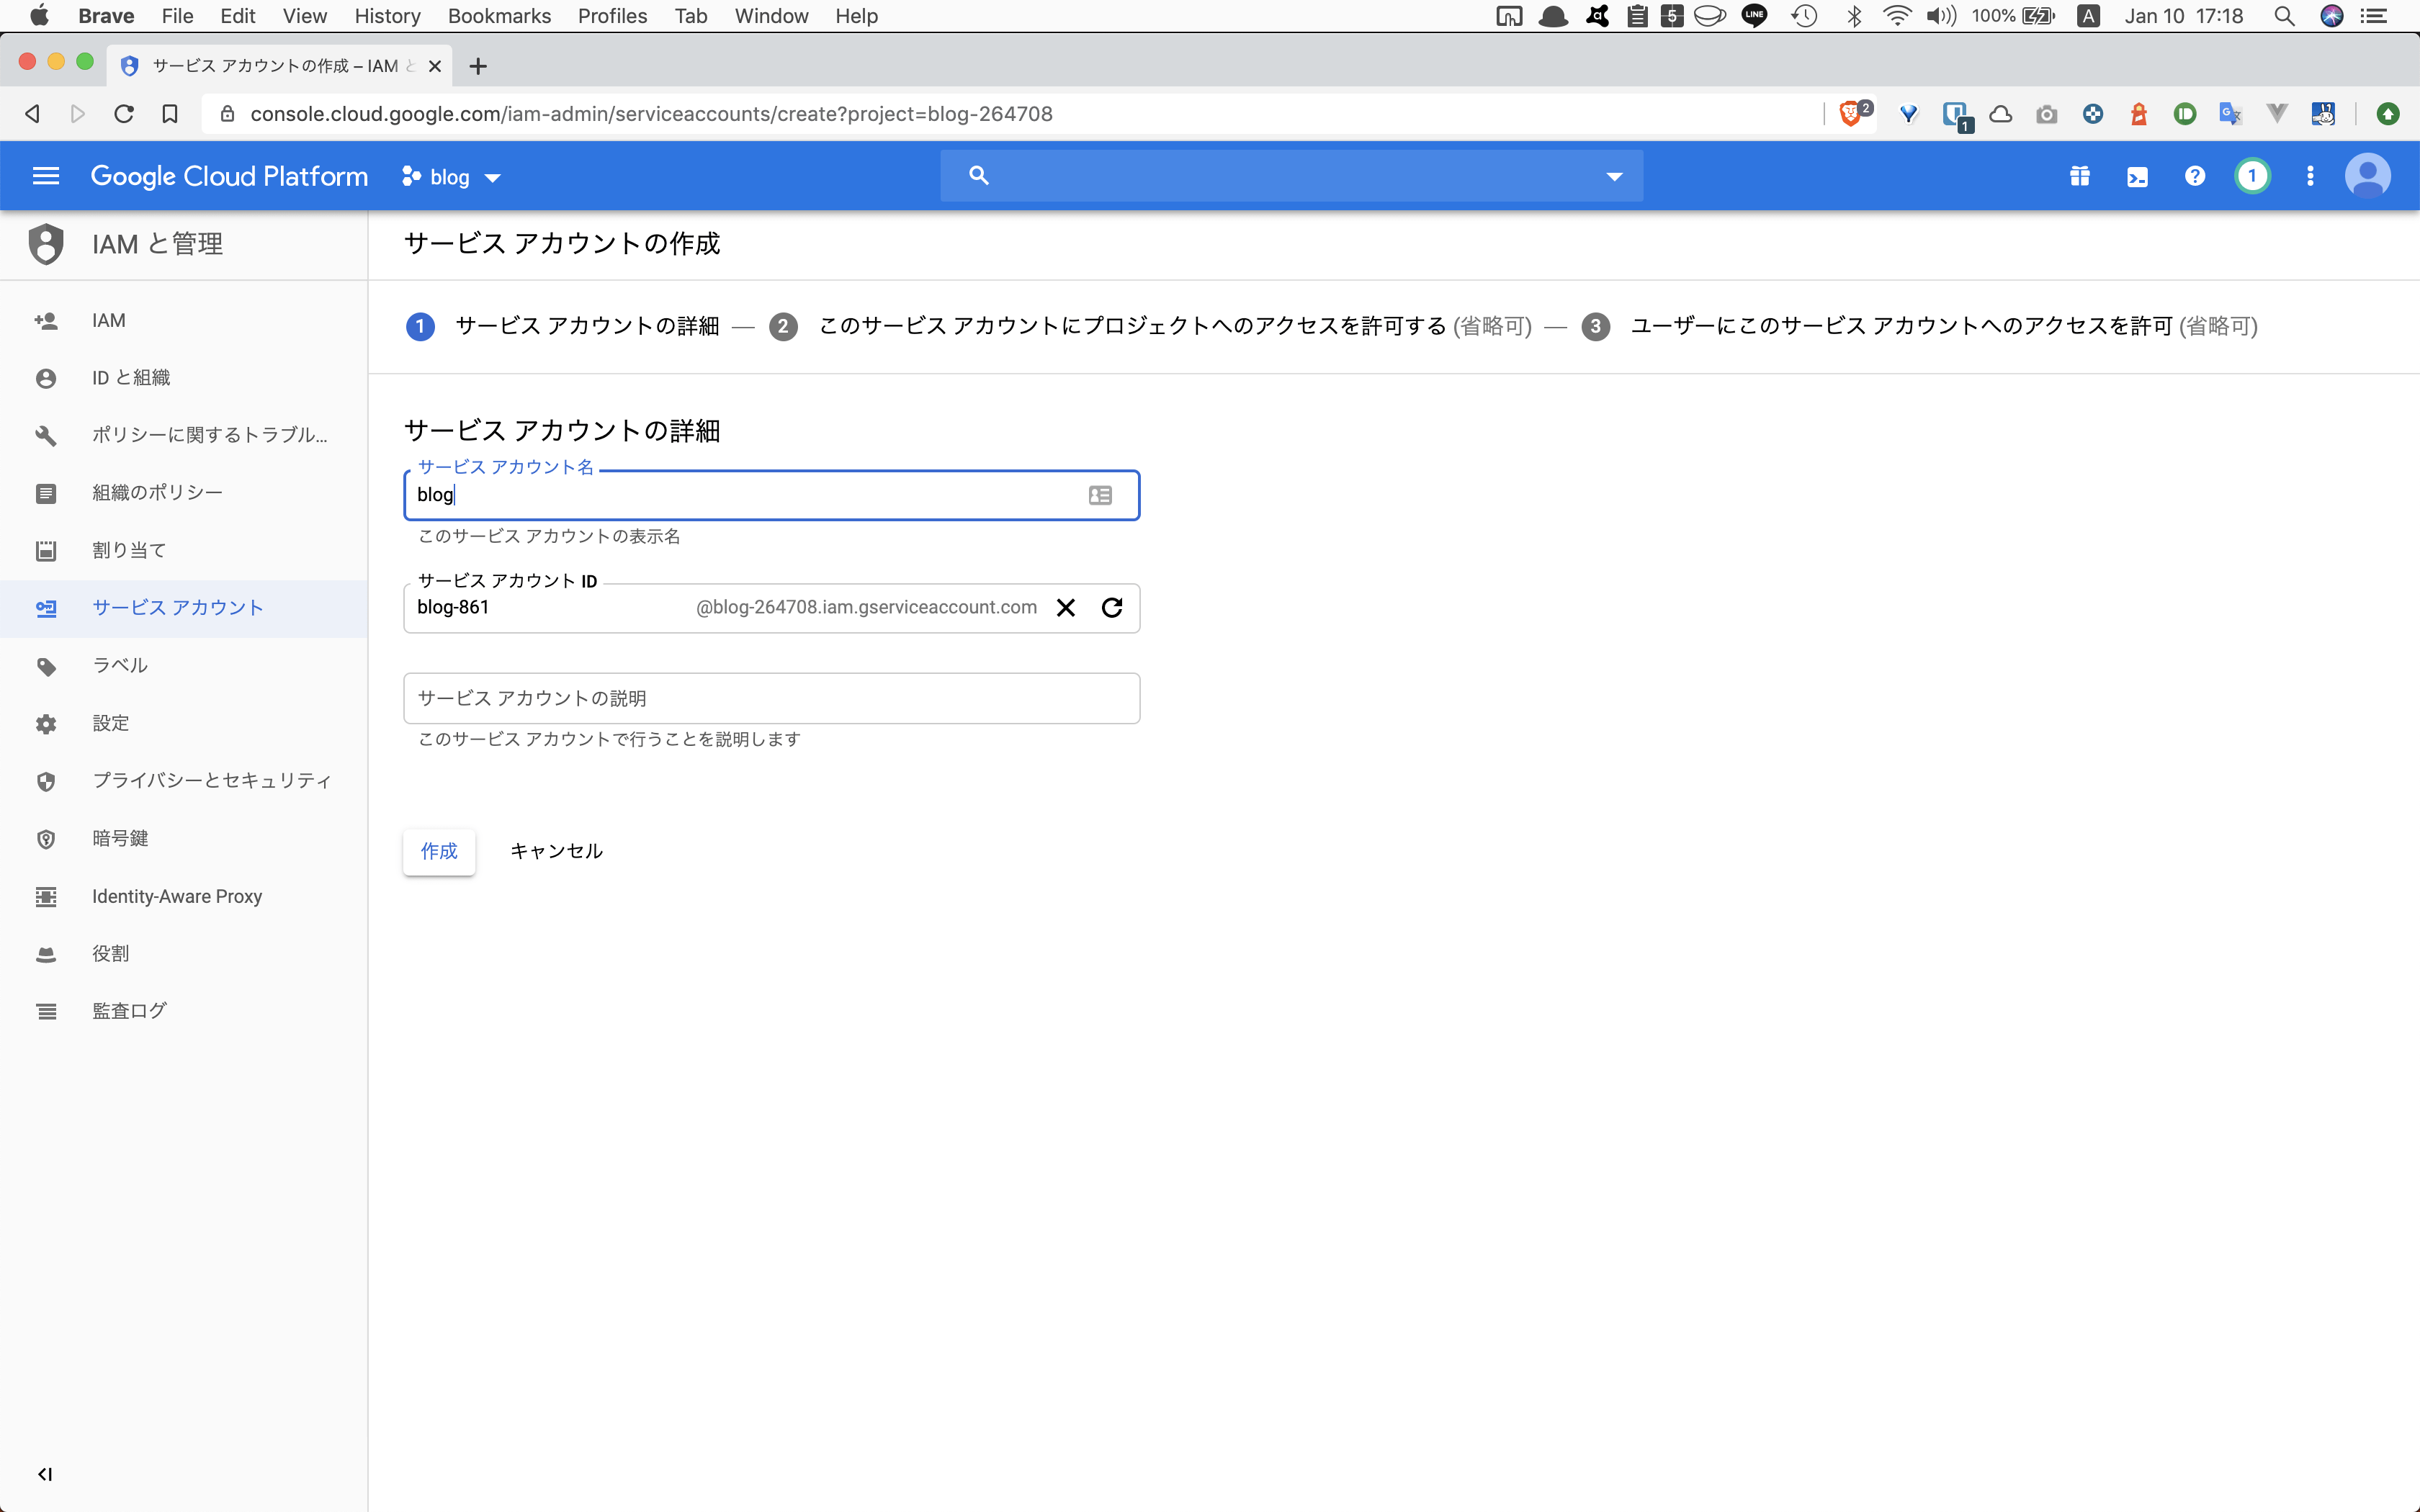Click the Brave Shields icon in the address bar
Viewport: 2420px width, 1512px height.
[1851, 113]
